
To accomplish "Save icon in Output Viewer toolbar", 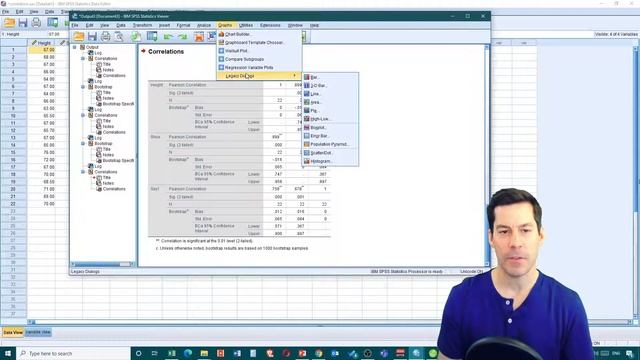I will coord(92,37).
